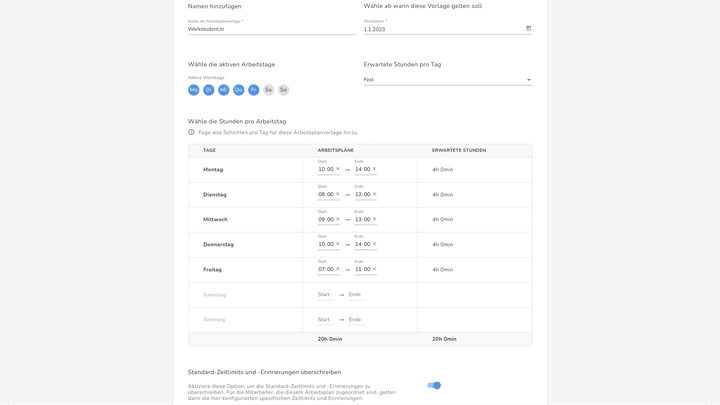Click the Sonntag Ende time field
720x405 pixels.
[355, 320]
